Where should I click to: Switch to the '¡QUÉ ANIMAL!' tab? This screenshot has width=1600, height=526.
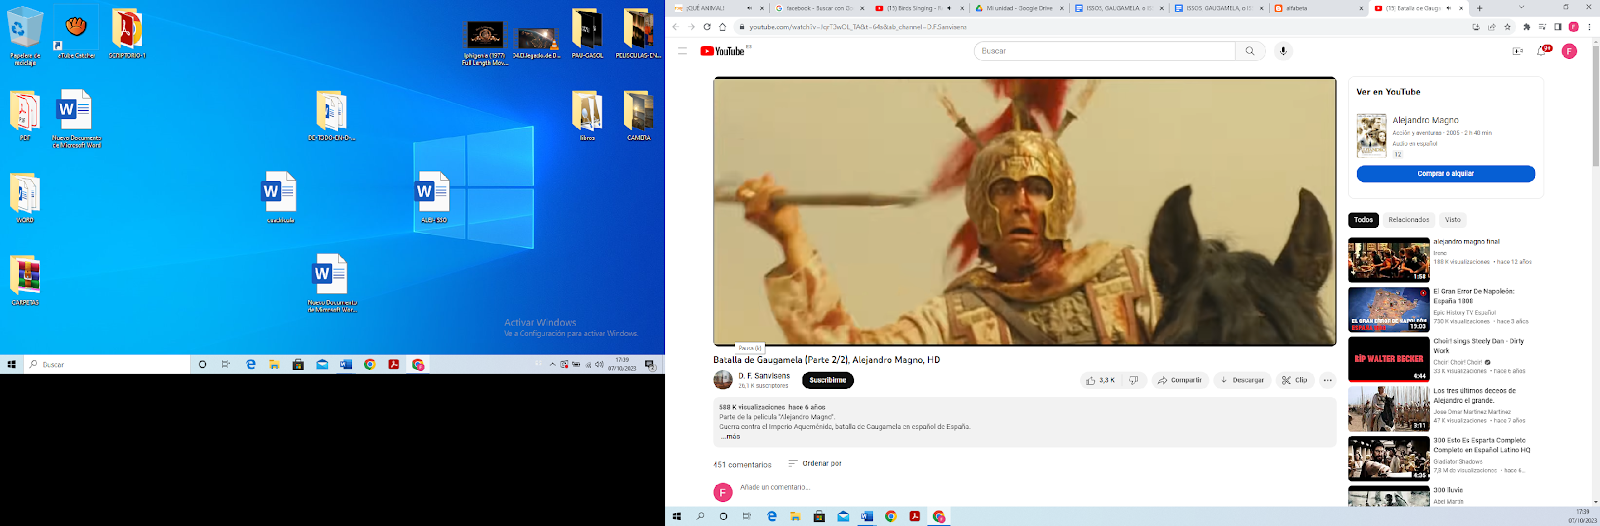[719, 8]
